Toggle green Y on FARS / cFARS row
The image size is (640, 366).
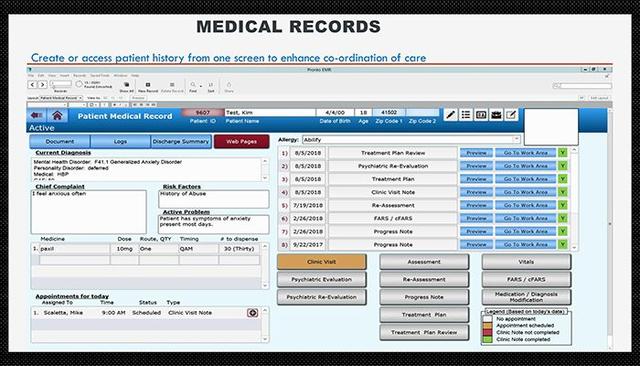coord(562,218)
